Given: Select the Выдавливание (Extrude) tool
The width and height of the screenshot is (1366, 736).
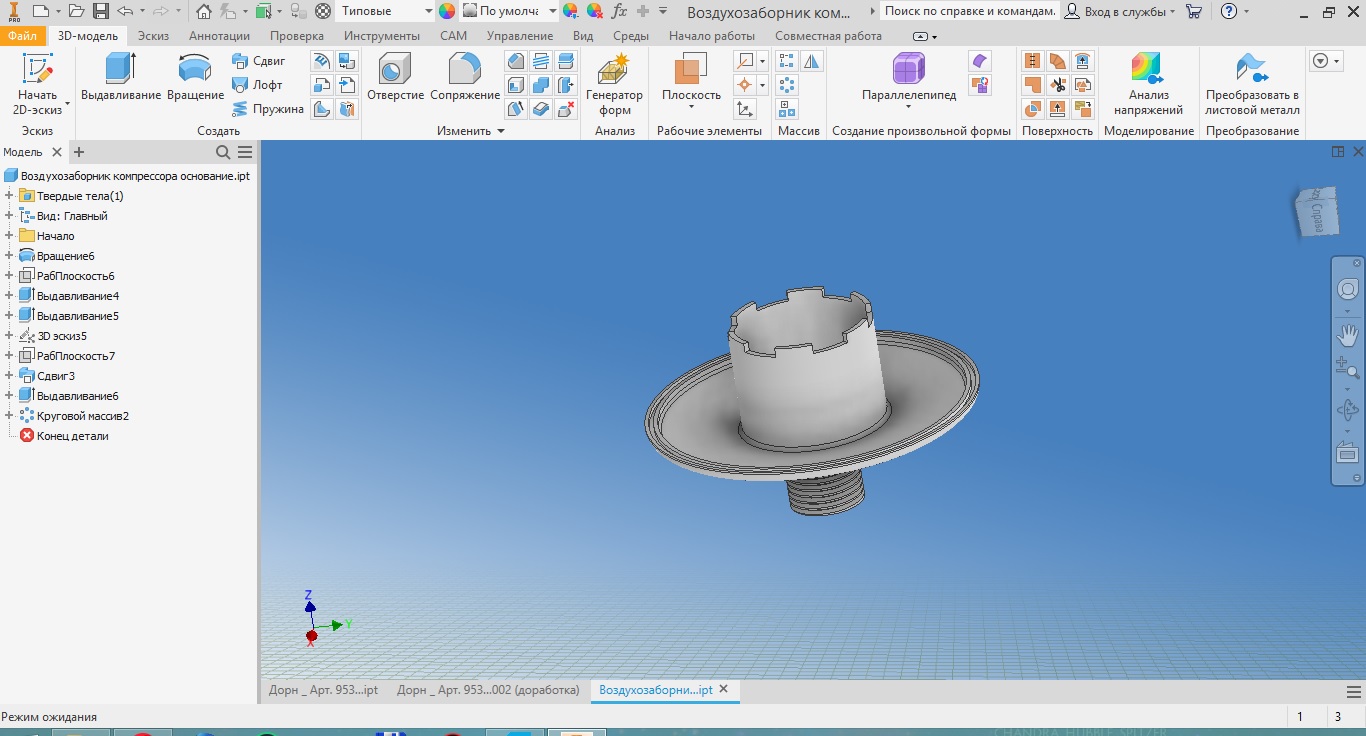Looking at the screenshot, I should [120, 77].
